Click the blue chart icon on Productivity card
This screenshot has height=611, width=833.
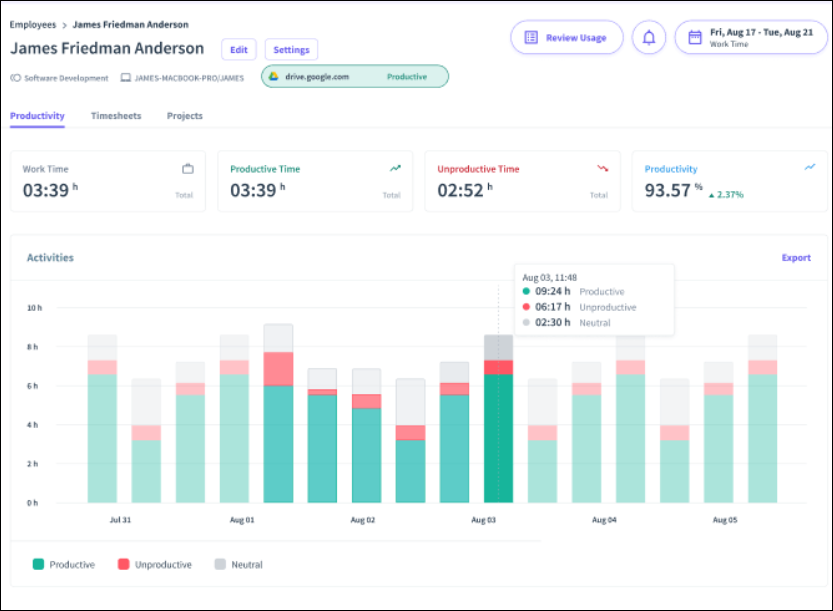[810, 168]
